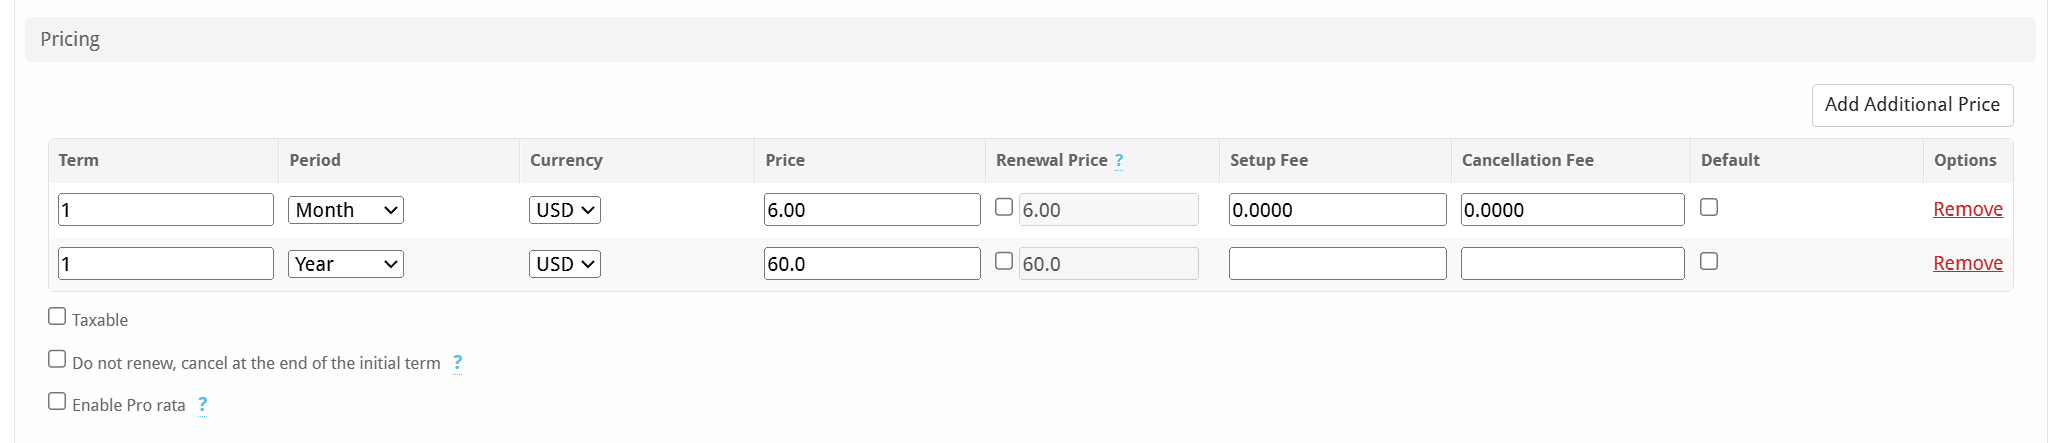Enable the Taxable checkbox
Screen dimensions: 2054x443
pos(57,317)
